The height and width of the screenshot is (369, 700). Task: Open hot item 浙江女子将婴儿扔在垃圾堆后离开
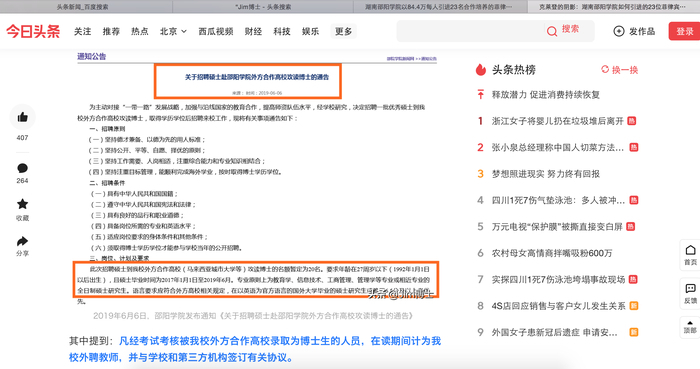click(x=557, y=121)
